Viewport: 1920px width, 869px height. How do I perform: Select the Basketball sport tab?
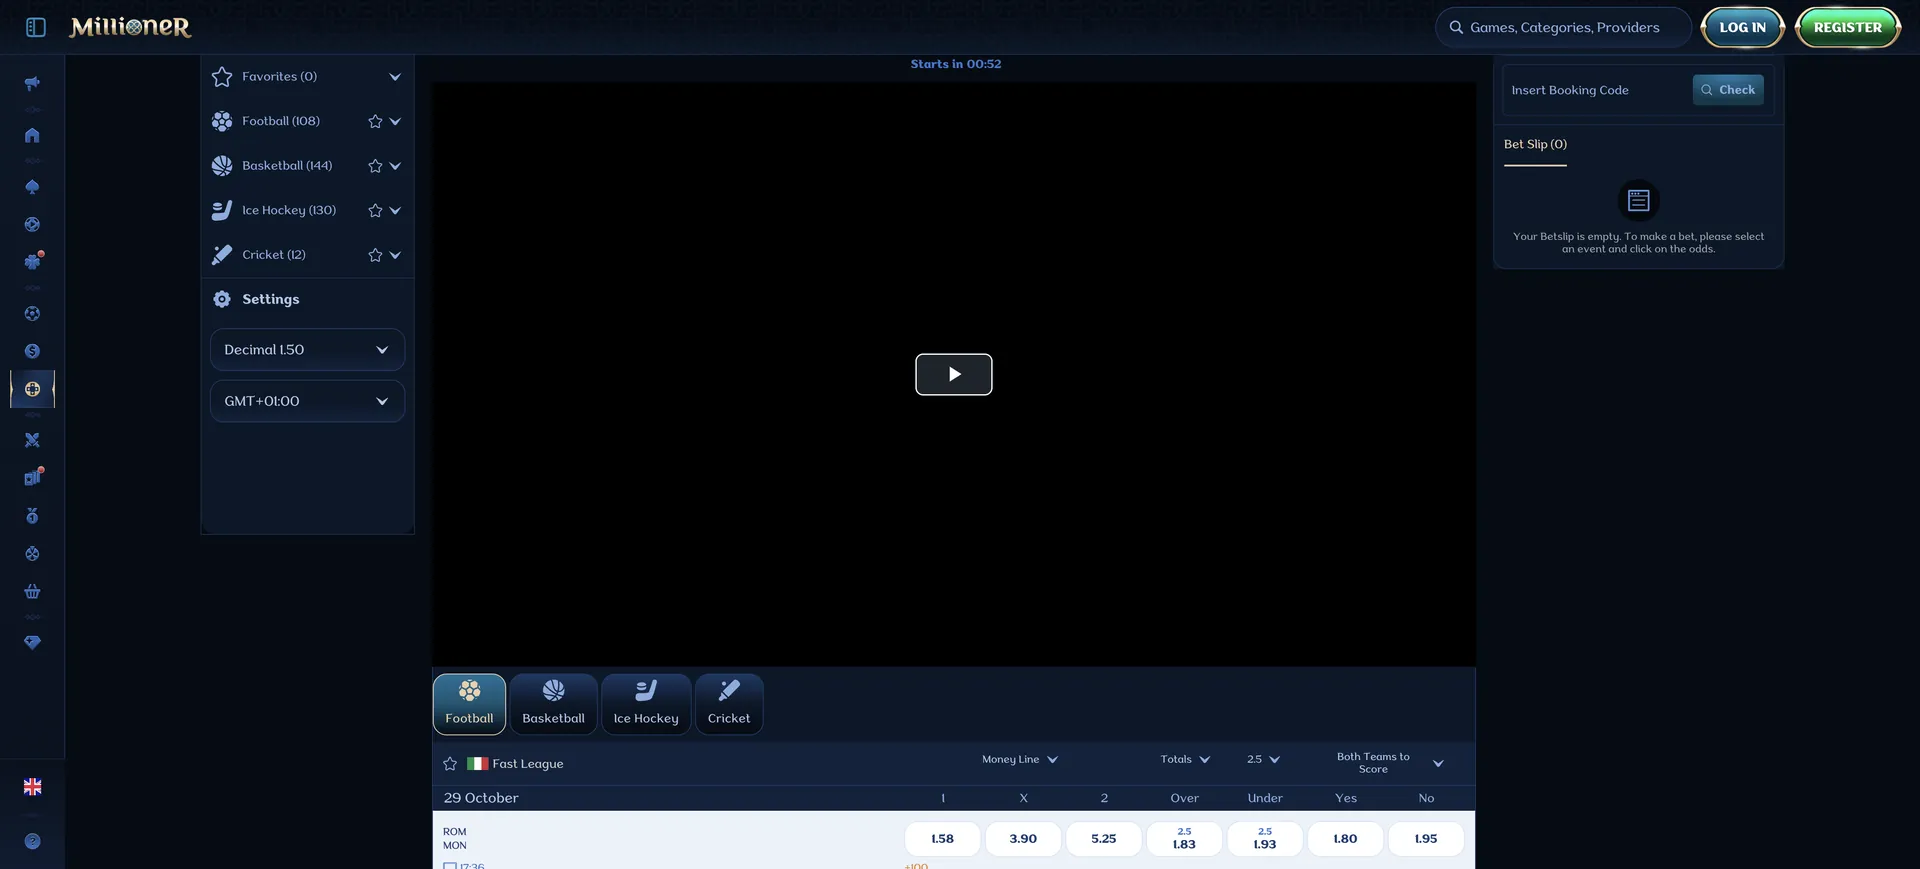click(x=553, y=704)
